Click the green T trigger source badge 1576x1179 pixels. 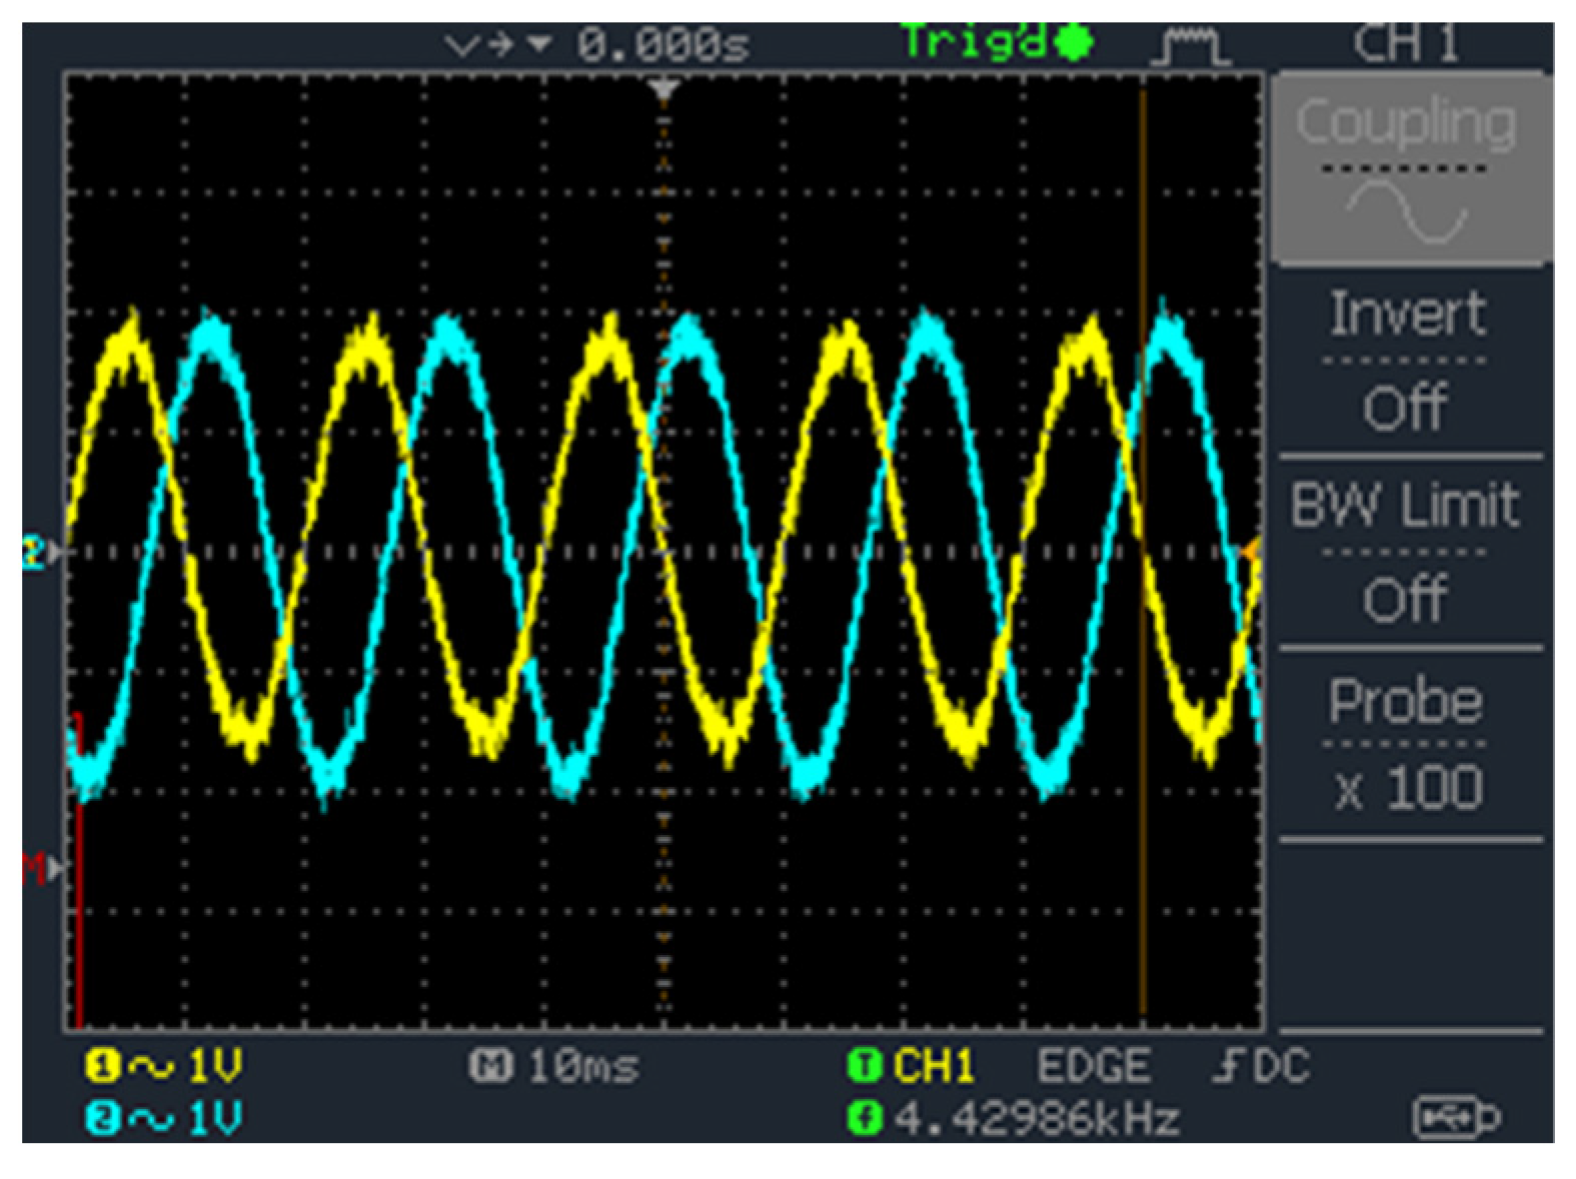(862, 1066)
